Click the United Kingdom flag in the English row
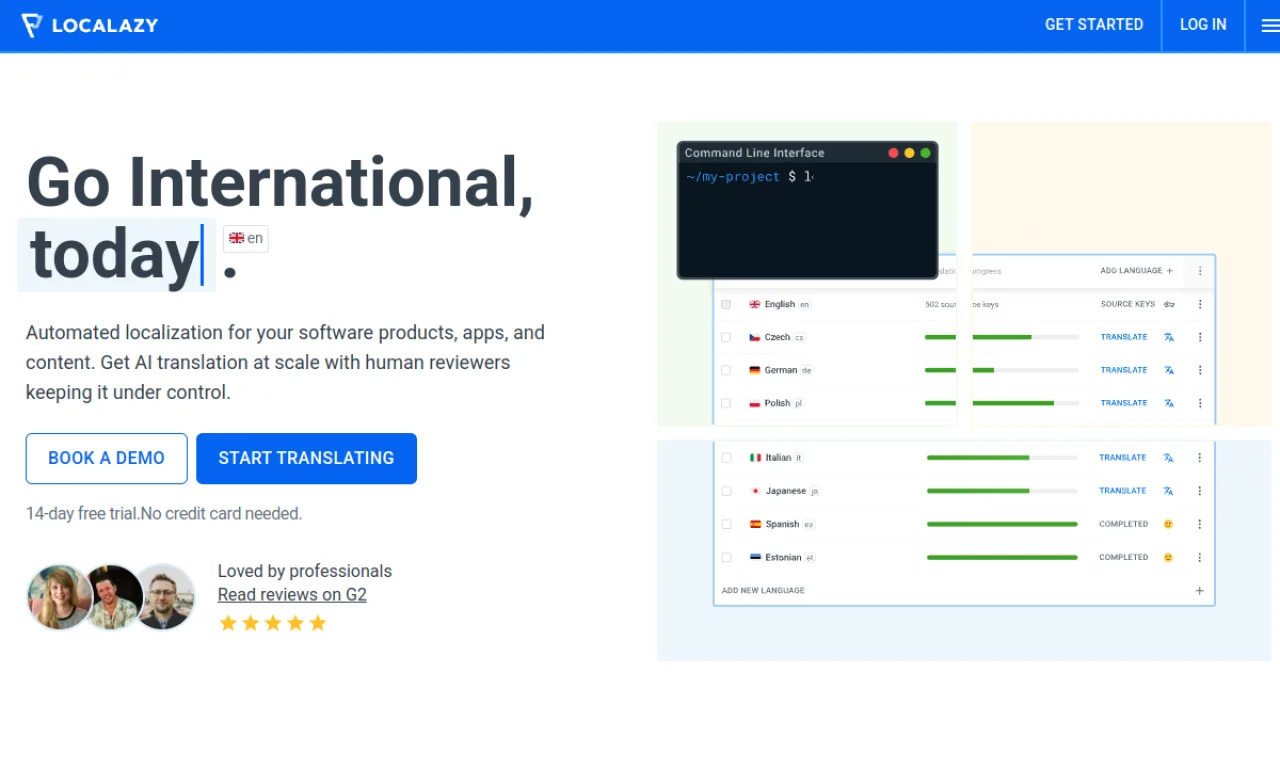The height and width of the screenshot is (768, 1280). (755, 304)
